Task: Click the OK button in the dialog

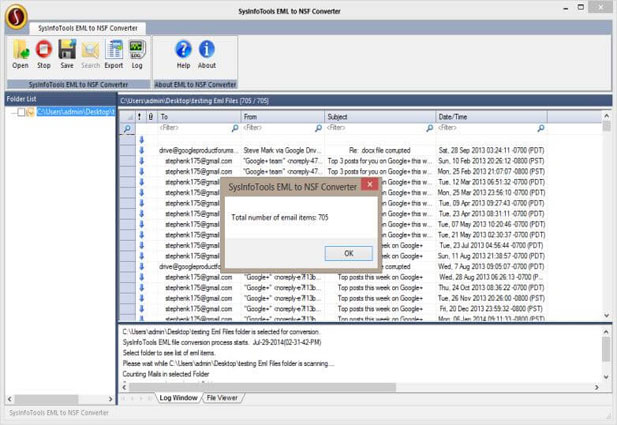Action: pos(349,253)
